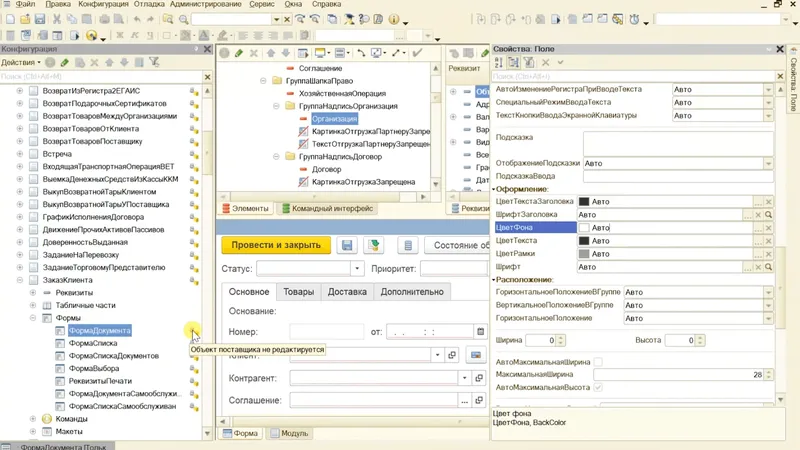
Task: Click filter funnel icon in Configuration panel toolbar
Action: coord(154,62)
